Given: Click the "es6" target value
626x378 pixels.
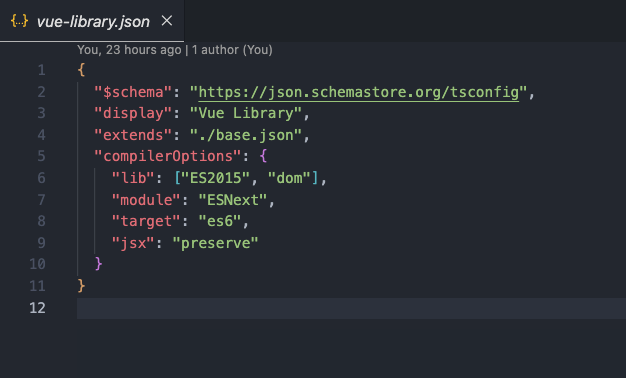Looking at the screenshot, I should coord(220,221).
